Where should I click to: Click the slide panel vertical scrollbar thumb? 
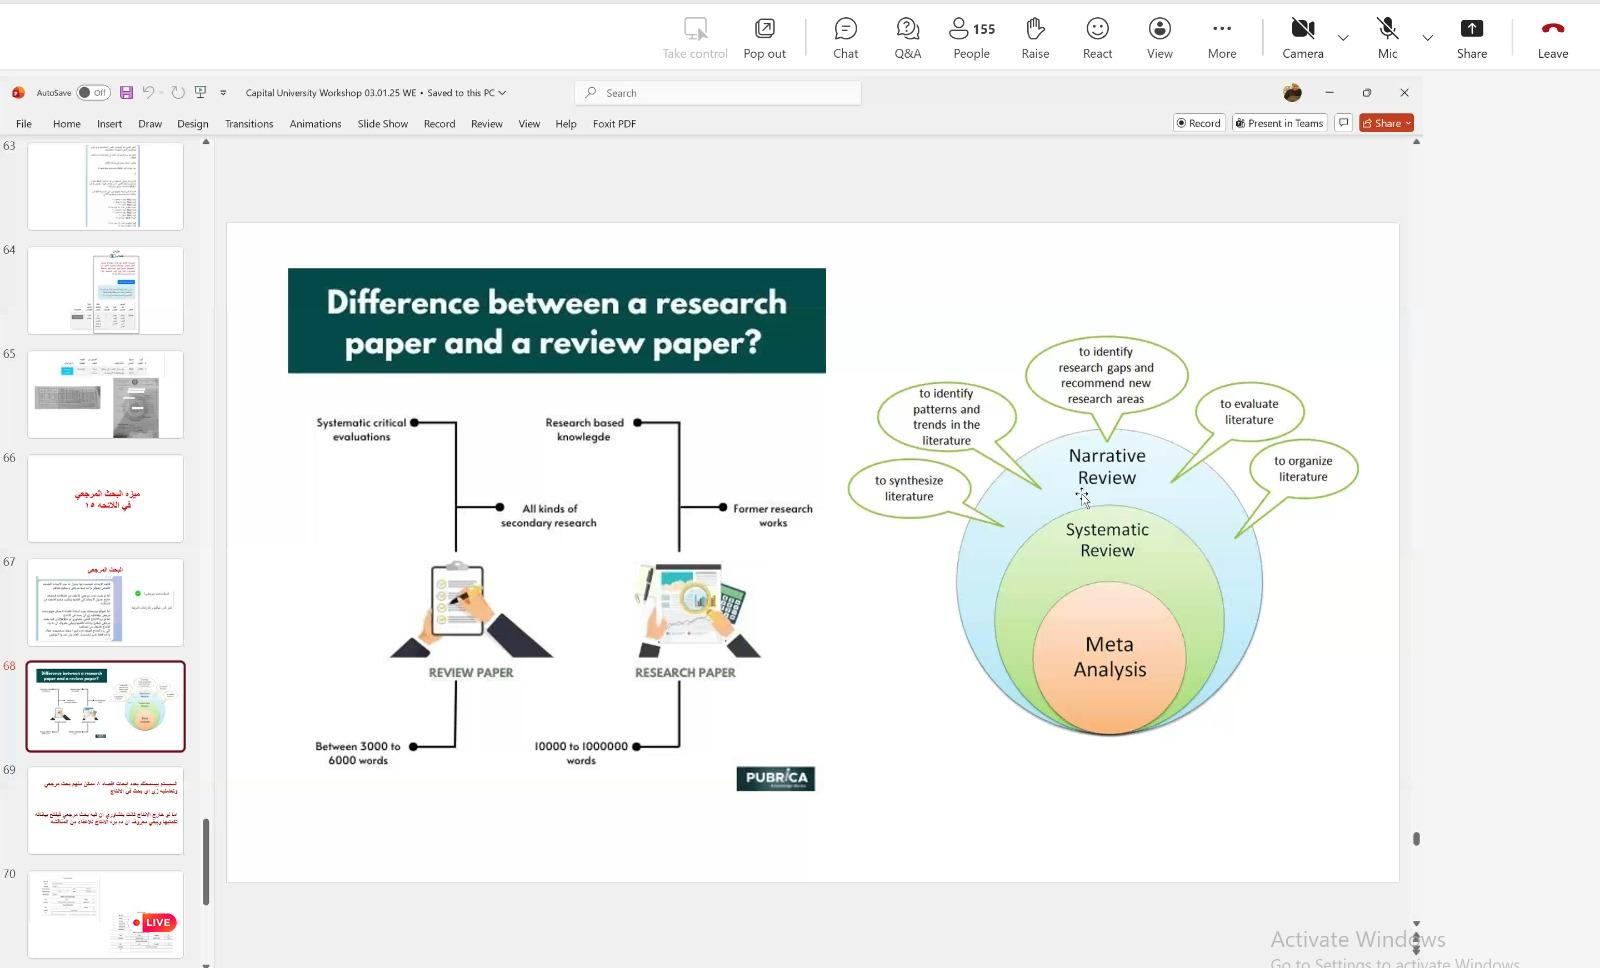coord(206,860)
